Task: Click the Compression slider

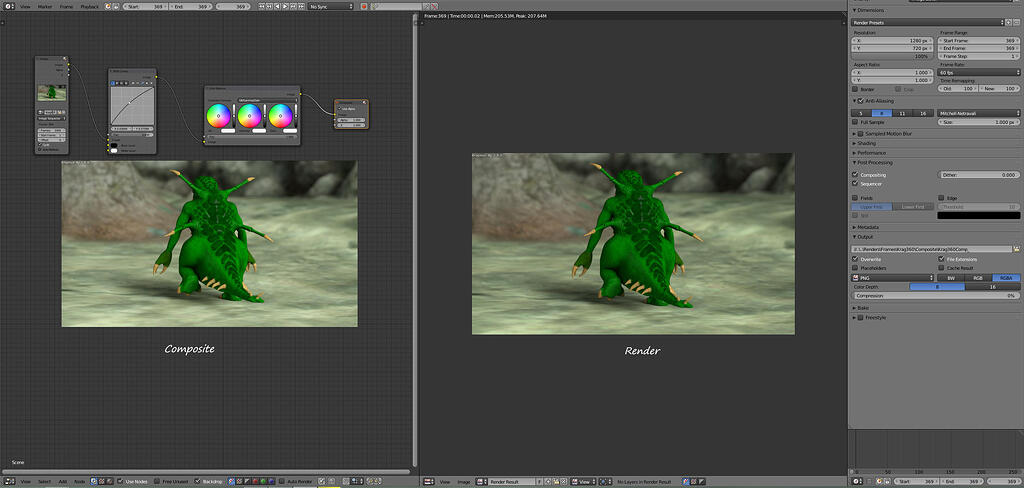Action: 936,296
